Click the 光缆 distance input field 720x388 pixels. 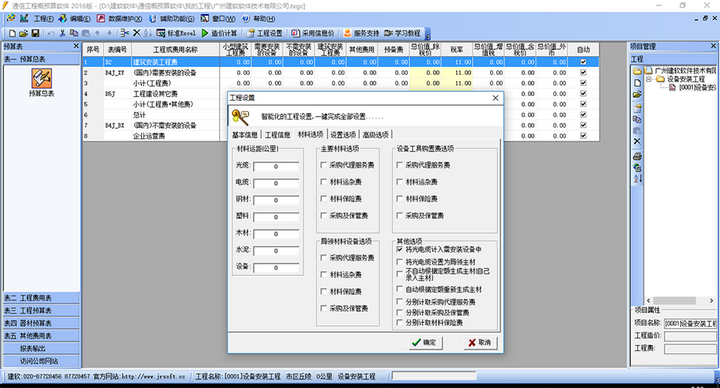click(x=276, y=167)
